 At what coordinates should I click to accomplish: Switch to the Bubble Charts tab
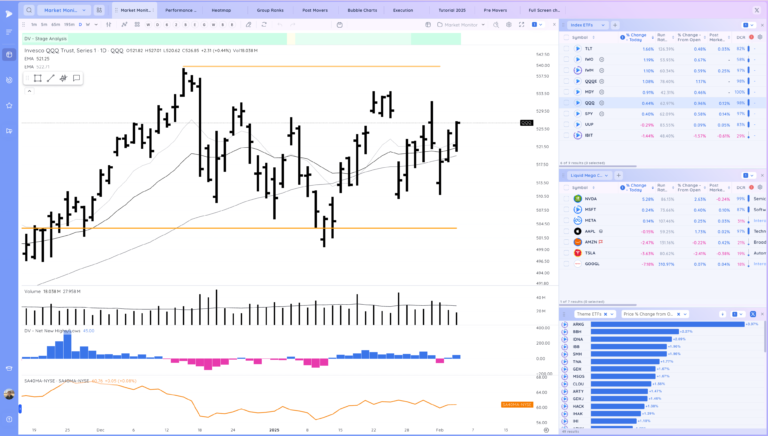[362, 9]
